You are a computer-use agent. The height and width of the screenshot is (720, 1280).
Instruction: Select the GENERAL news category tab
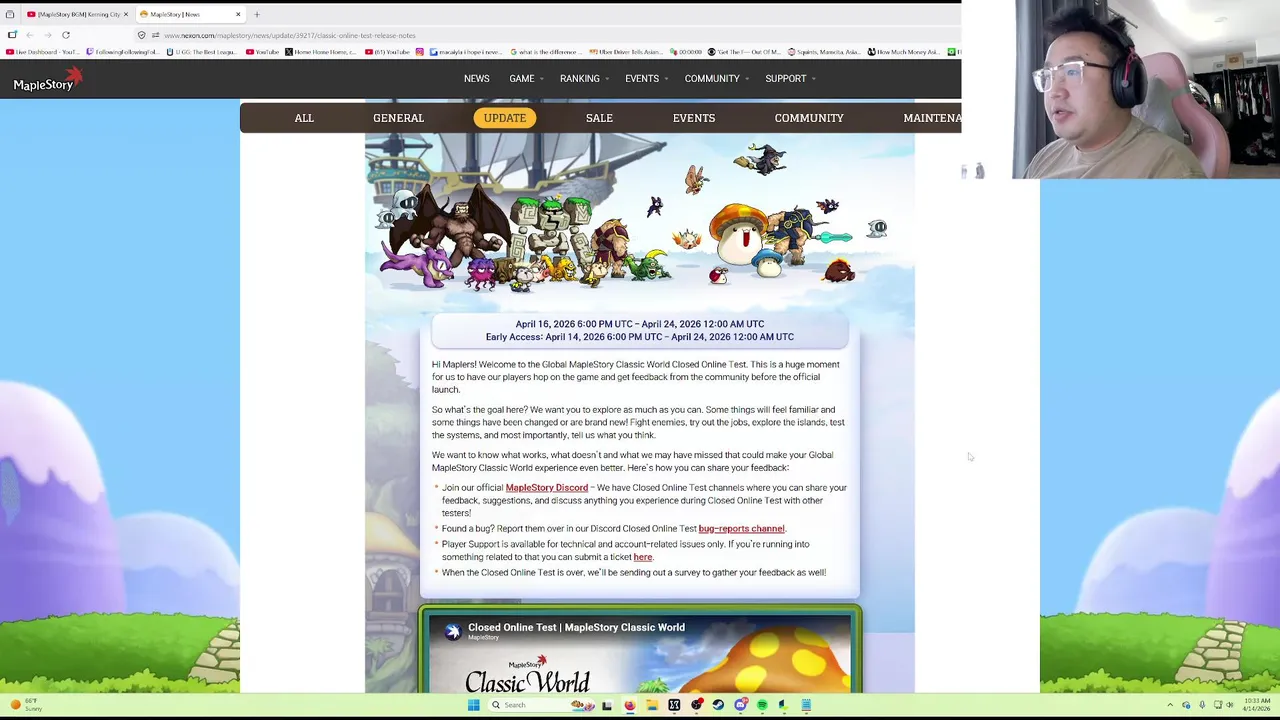[x=398, y=118]
